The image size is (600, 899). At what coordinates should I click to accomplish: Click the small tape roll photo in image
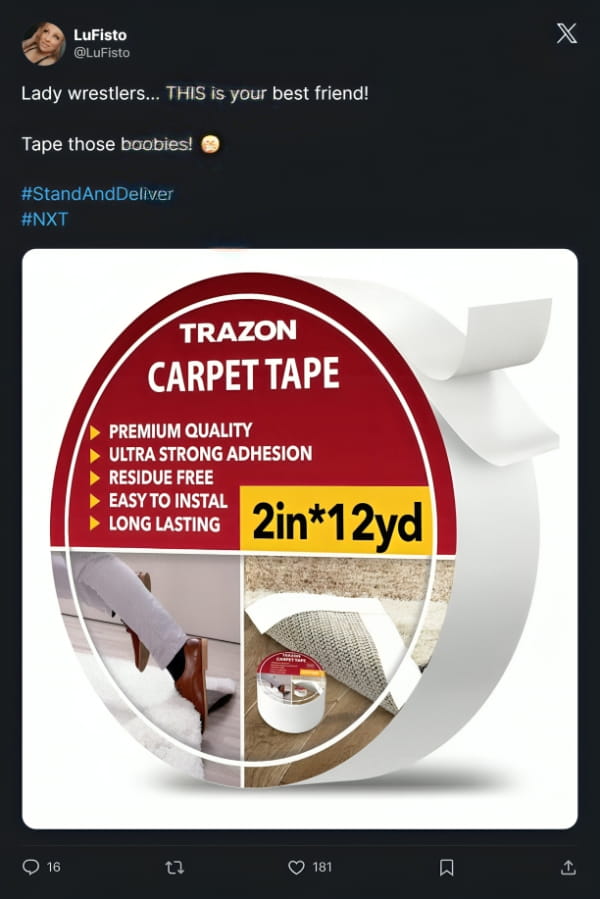tap(290, 692)
